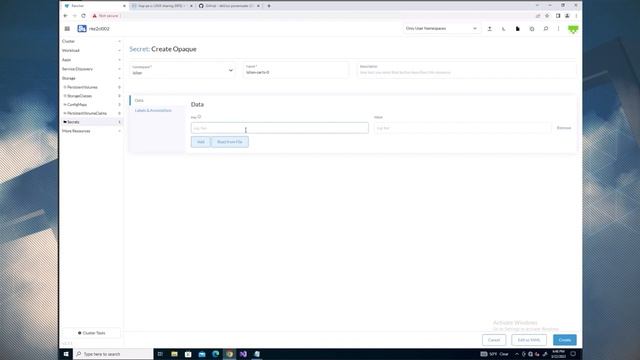This screenshot has width=640, height=360.
Task: Open Chrome from the taskbar
Action: (x=229, y=354)
